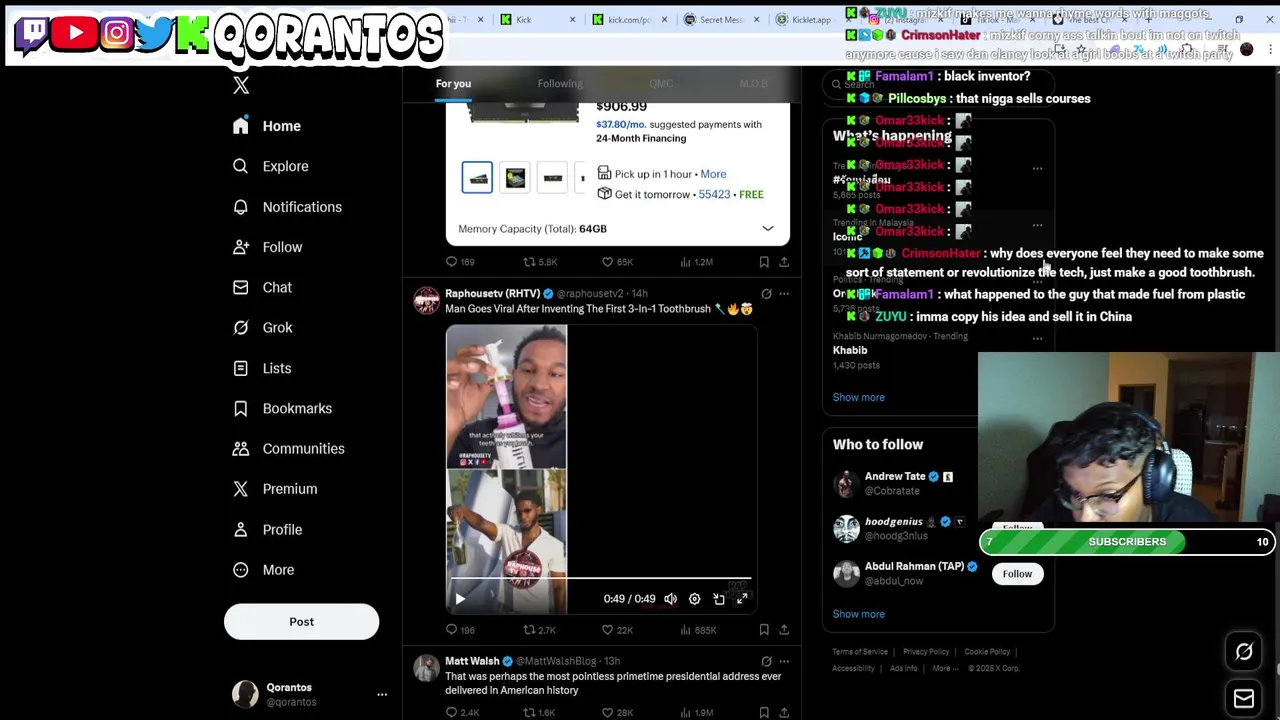
Task: View analytics of Raphousetv post 685K
Action: pos(698,630)
